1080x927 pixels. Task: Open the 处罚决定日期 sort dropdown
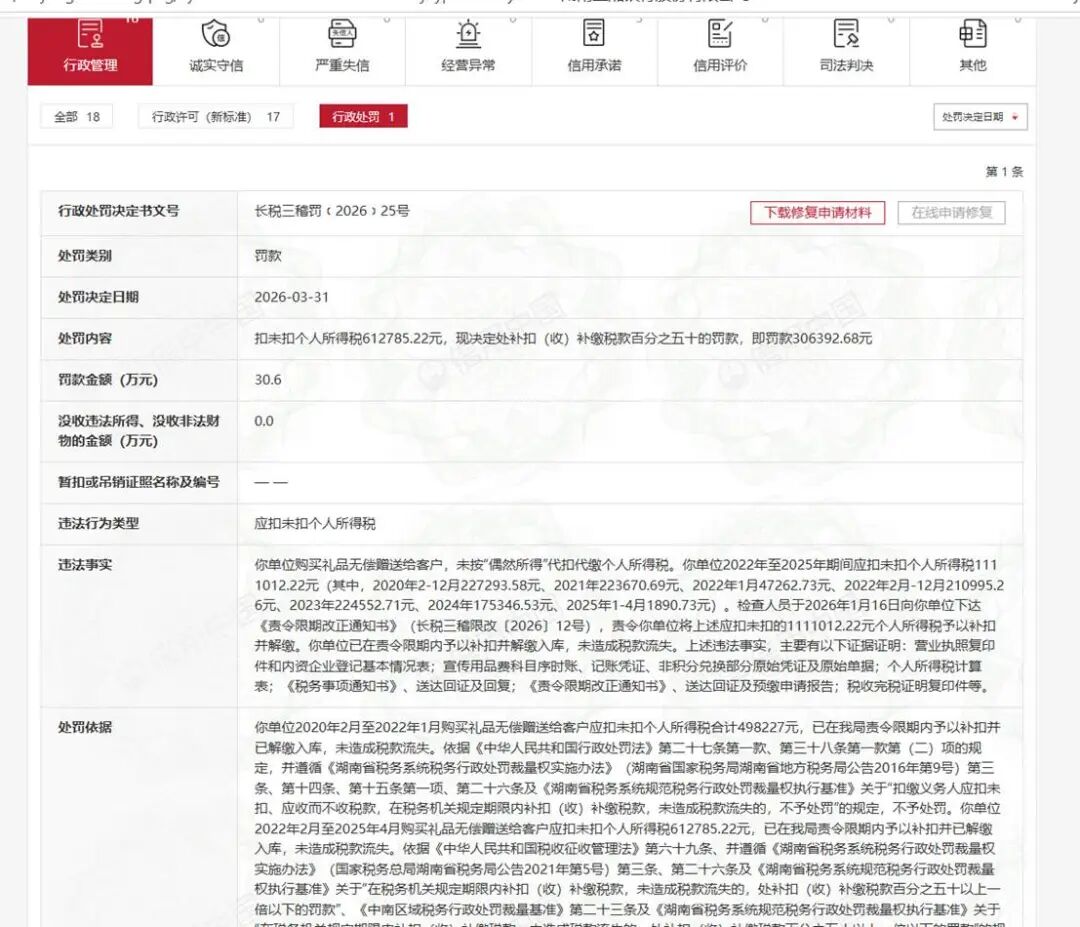pyautogui.click(x=979, y=117)
